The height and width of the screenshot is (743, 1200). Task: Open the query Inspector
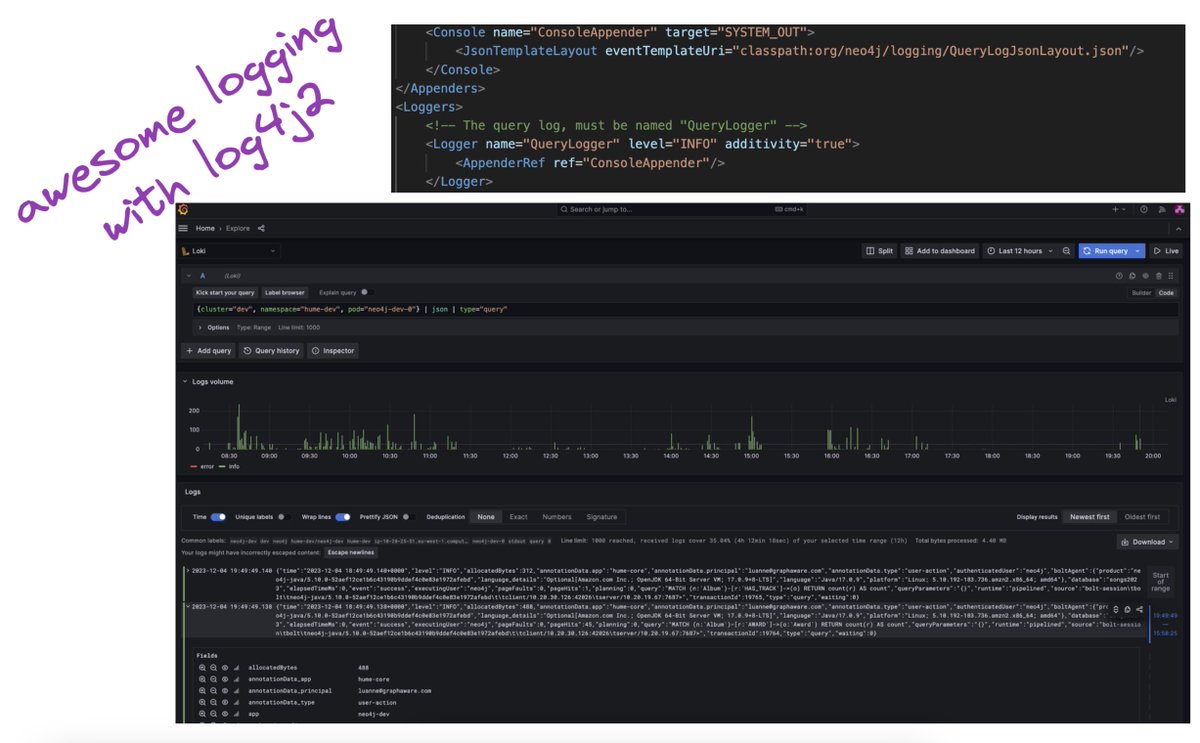(332, 351)
